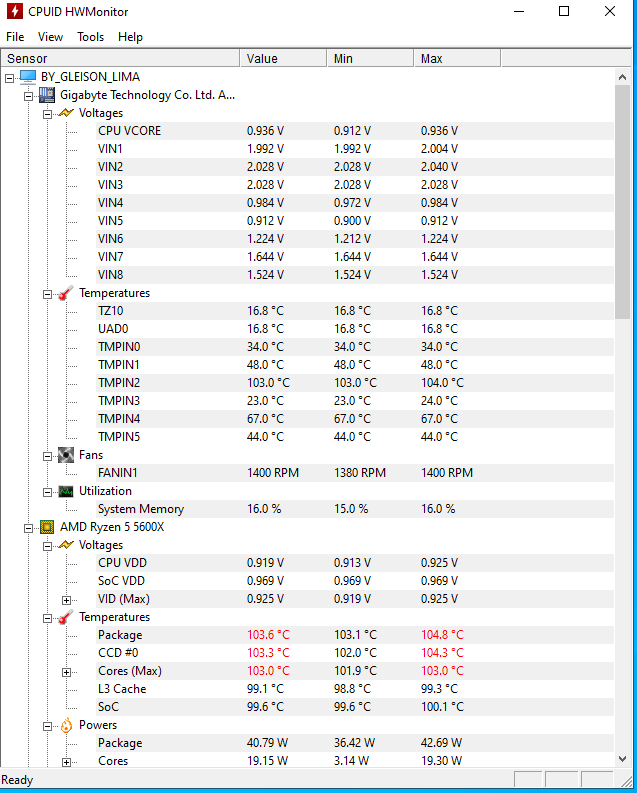Click the lightning icon for Ryzen Voltages
The width and height of the screenshot is (637, 793).
66,545
